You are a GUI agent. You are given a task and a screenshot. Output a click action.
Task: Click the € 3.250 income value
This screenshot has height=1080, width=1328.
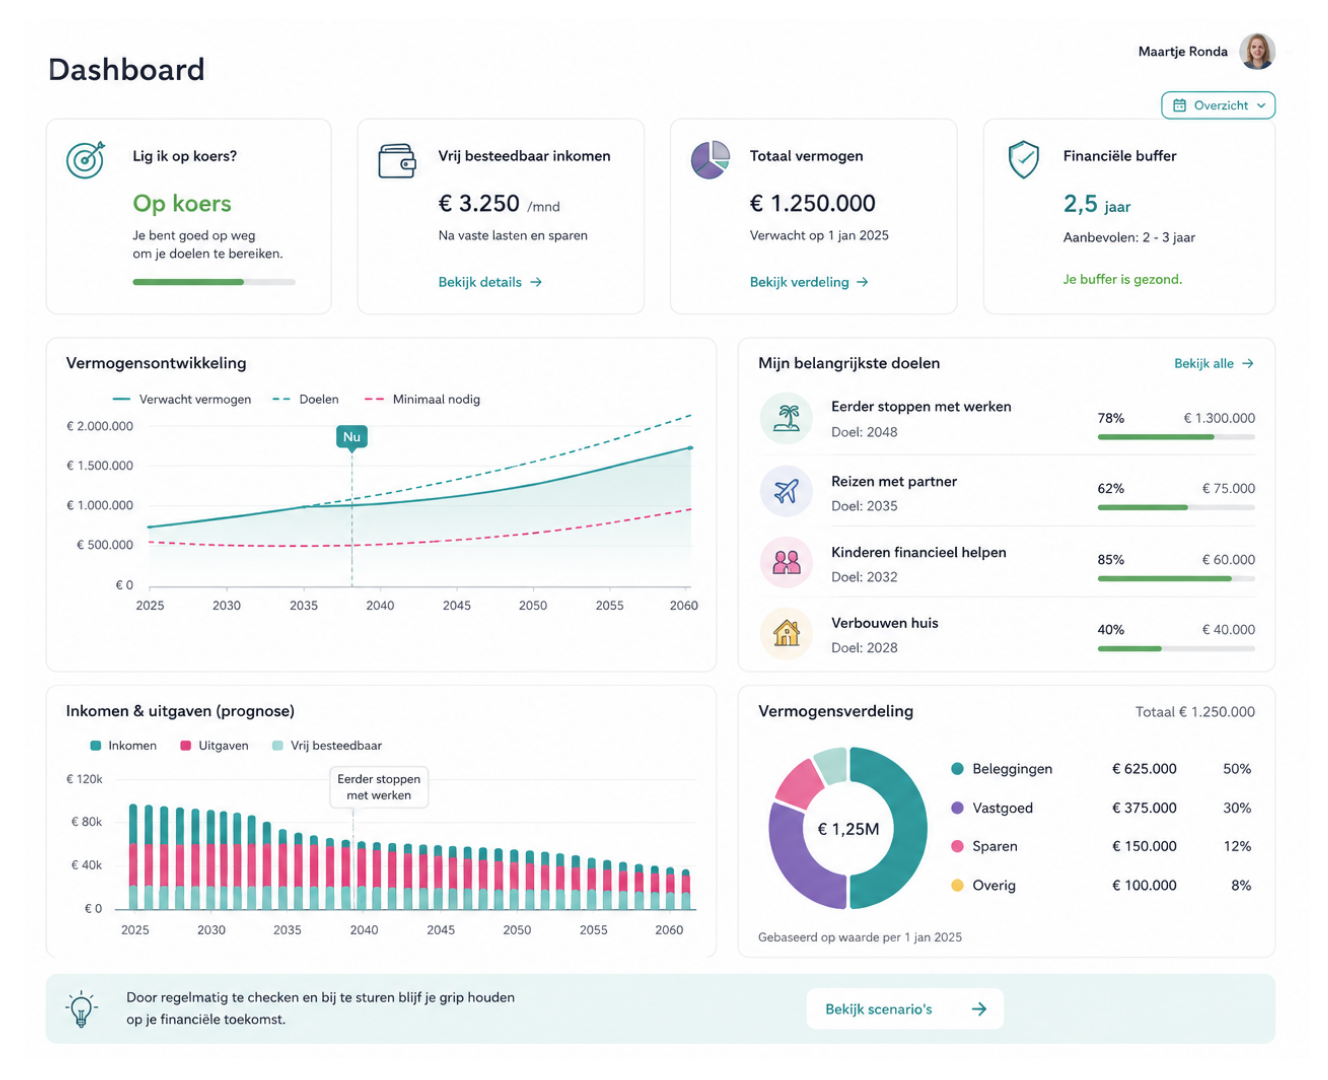coord(479,203)
